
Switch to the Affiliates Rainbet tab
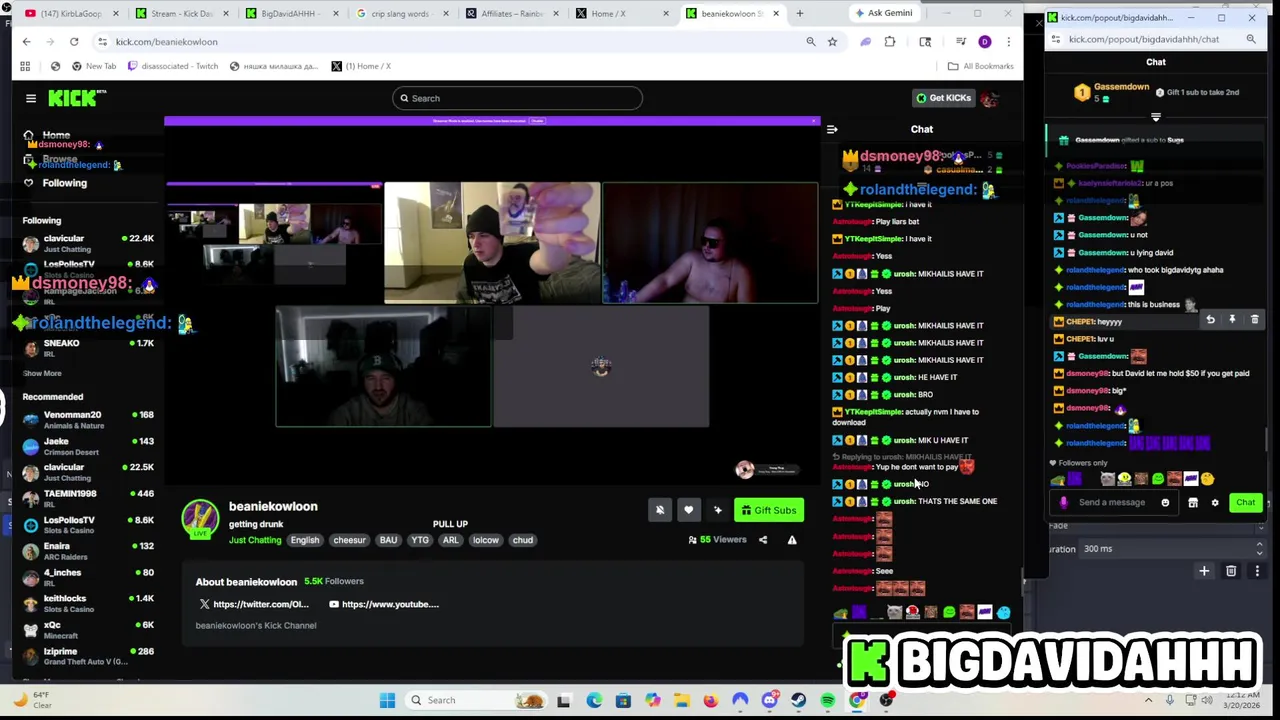(x=511, y=13)
